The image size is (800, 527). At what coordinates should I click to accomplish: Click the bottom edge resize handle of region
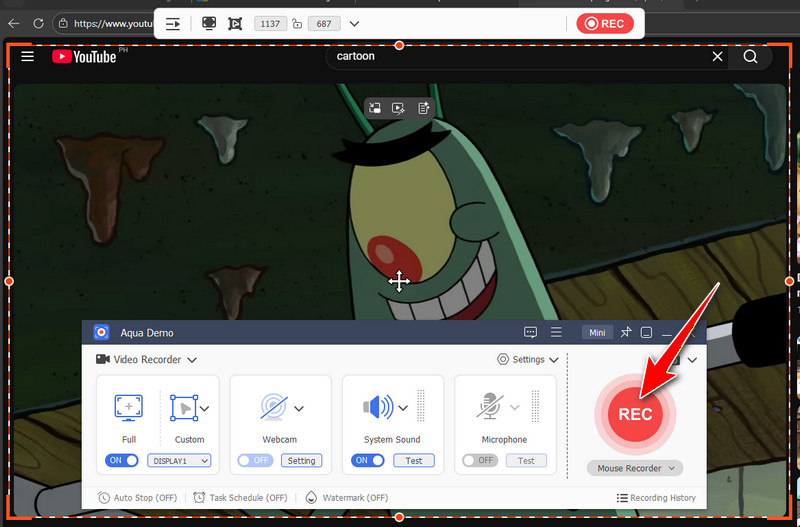tap(399, 518)
